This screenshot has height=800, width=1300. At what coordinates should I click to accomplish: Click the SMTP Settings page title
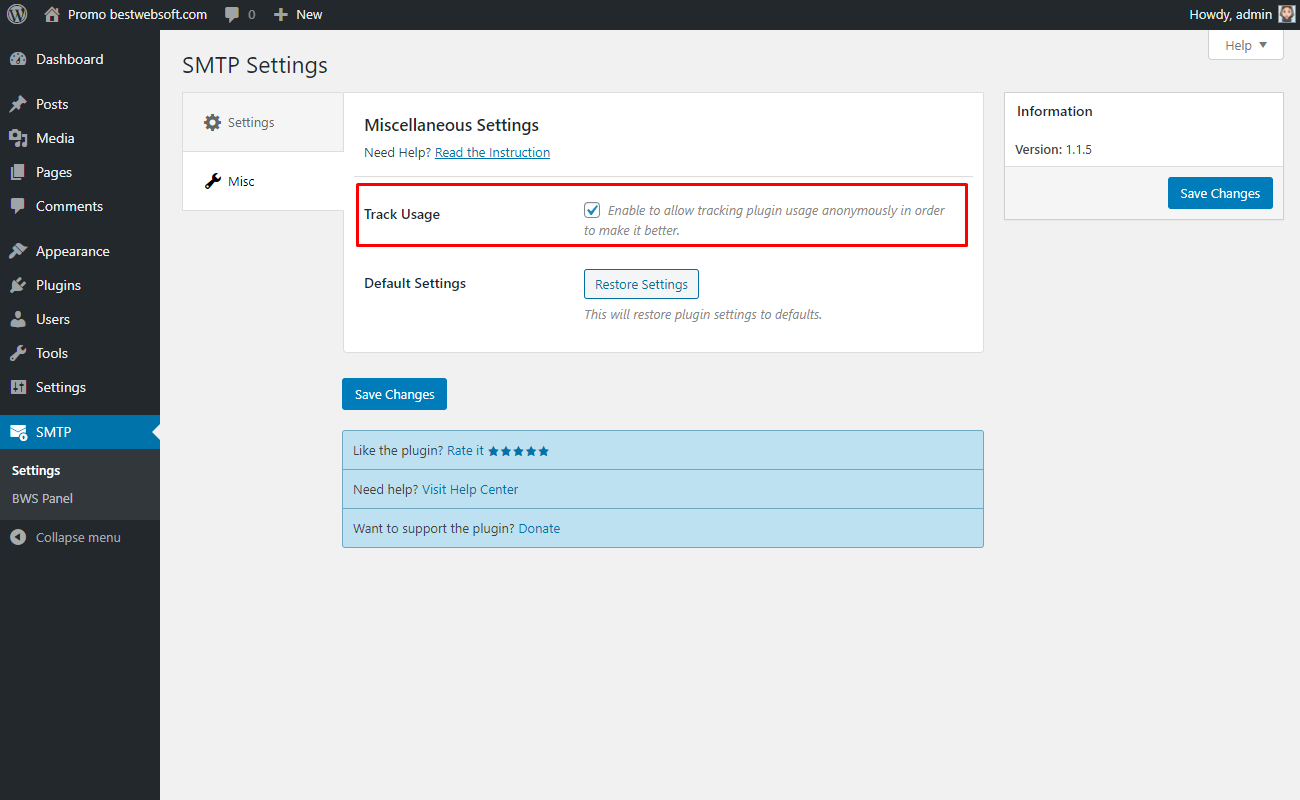coord(255,66)
